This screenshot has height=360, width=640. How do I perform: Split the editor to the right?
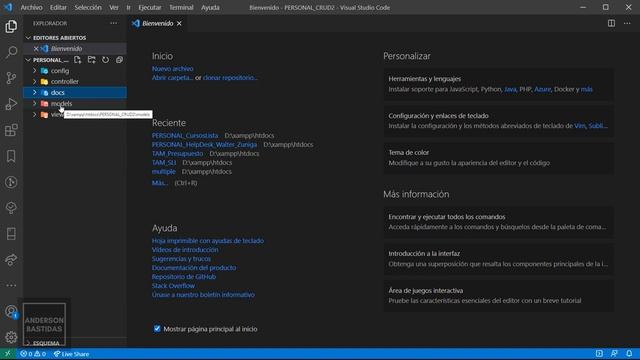point(611,23)
